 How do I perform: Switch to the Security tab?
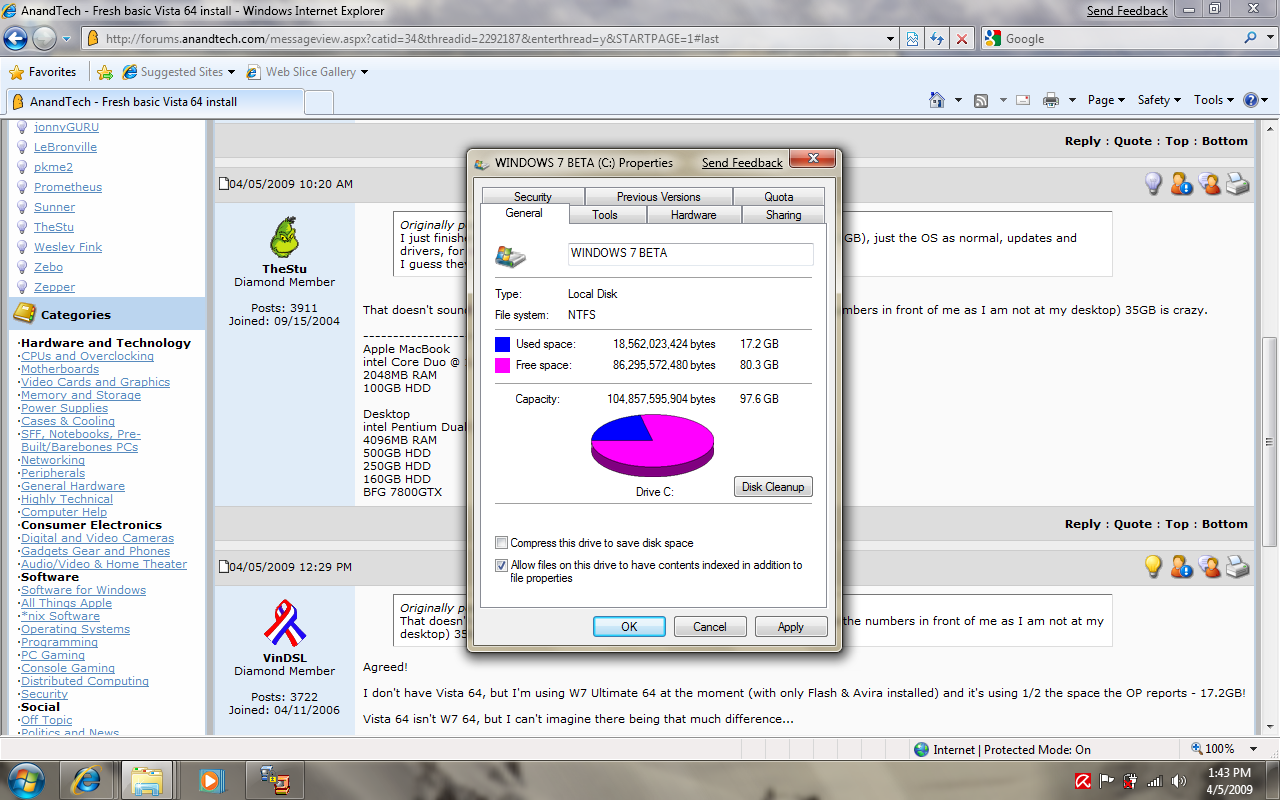[533, 197]
